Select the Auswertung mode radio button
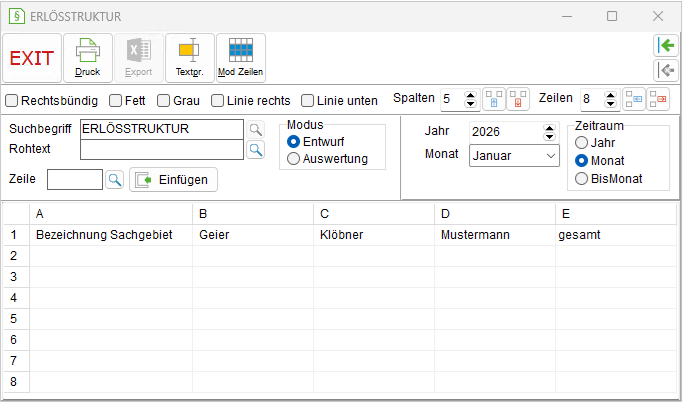This screenshot has width=683, height=402. (x=294, y=159)
